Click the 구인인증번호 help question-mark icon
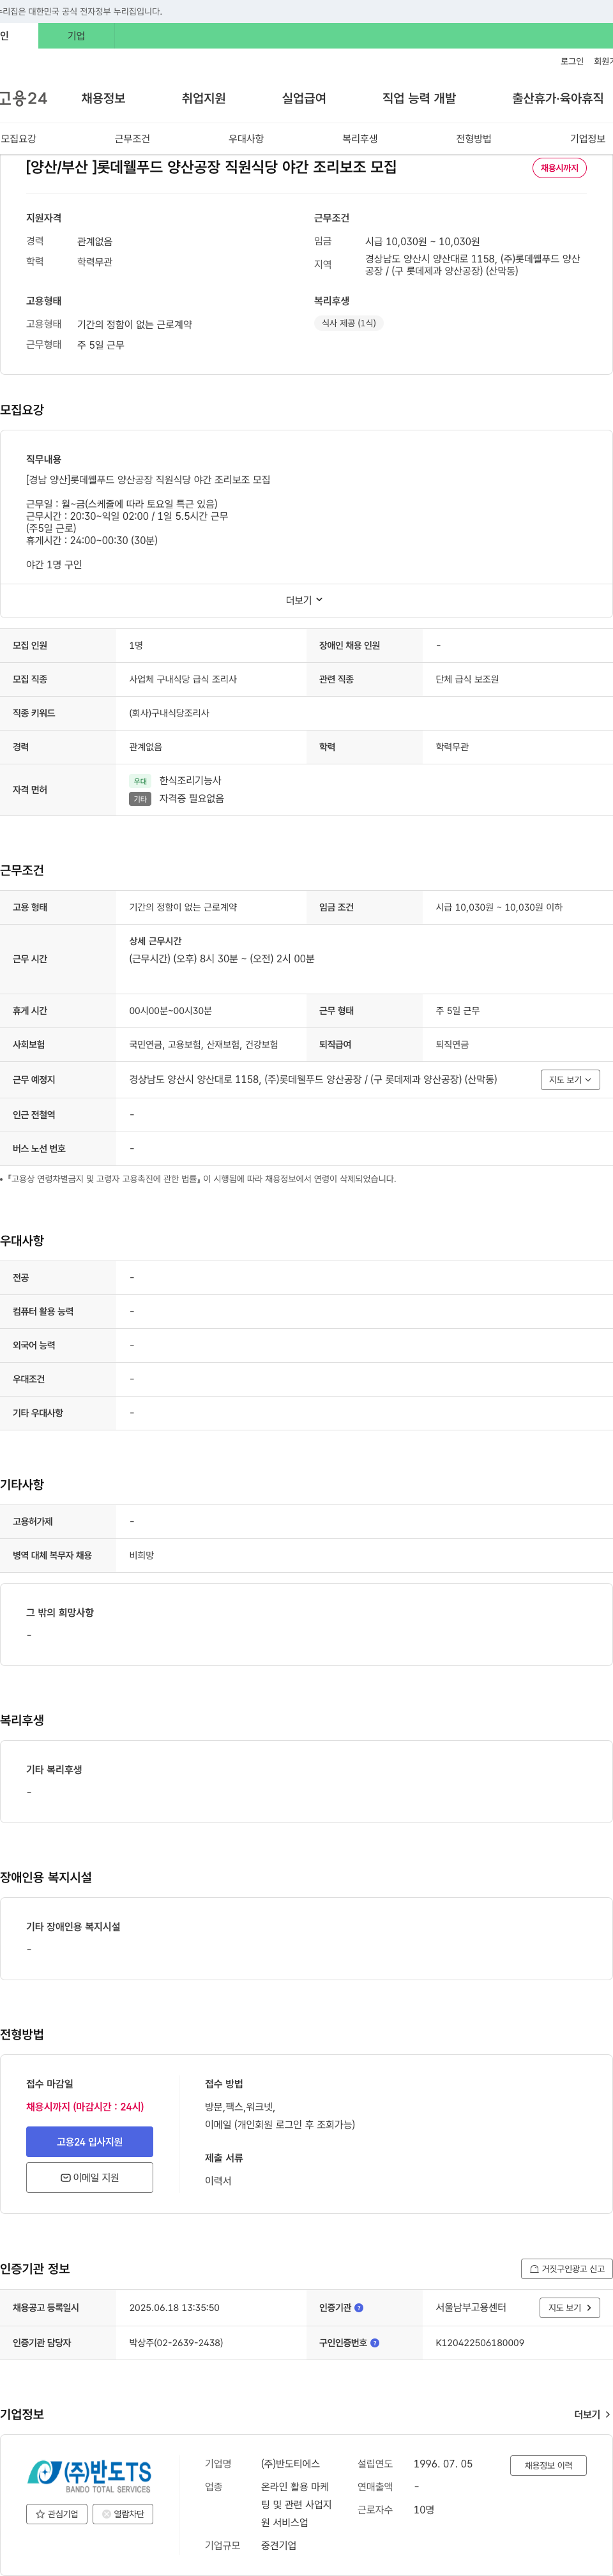Screen dimensions: 613x2576 375,2342
